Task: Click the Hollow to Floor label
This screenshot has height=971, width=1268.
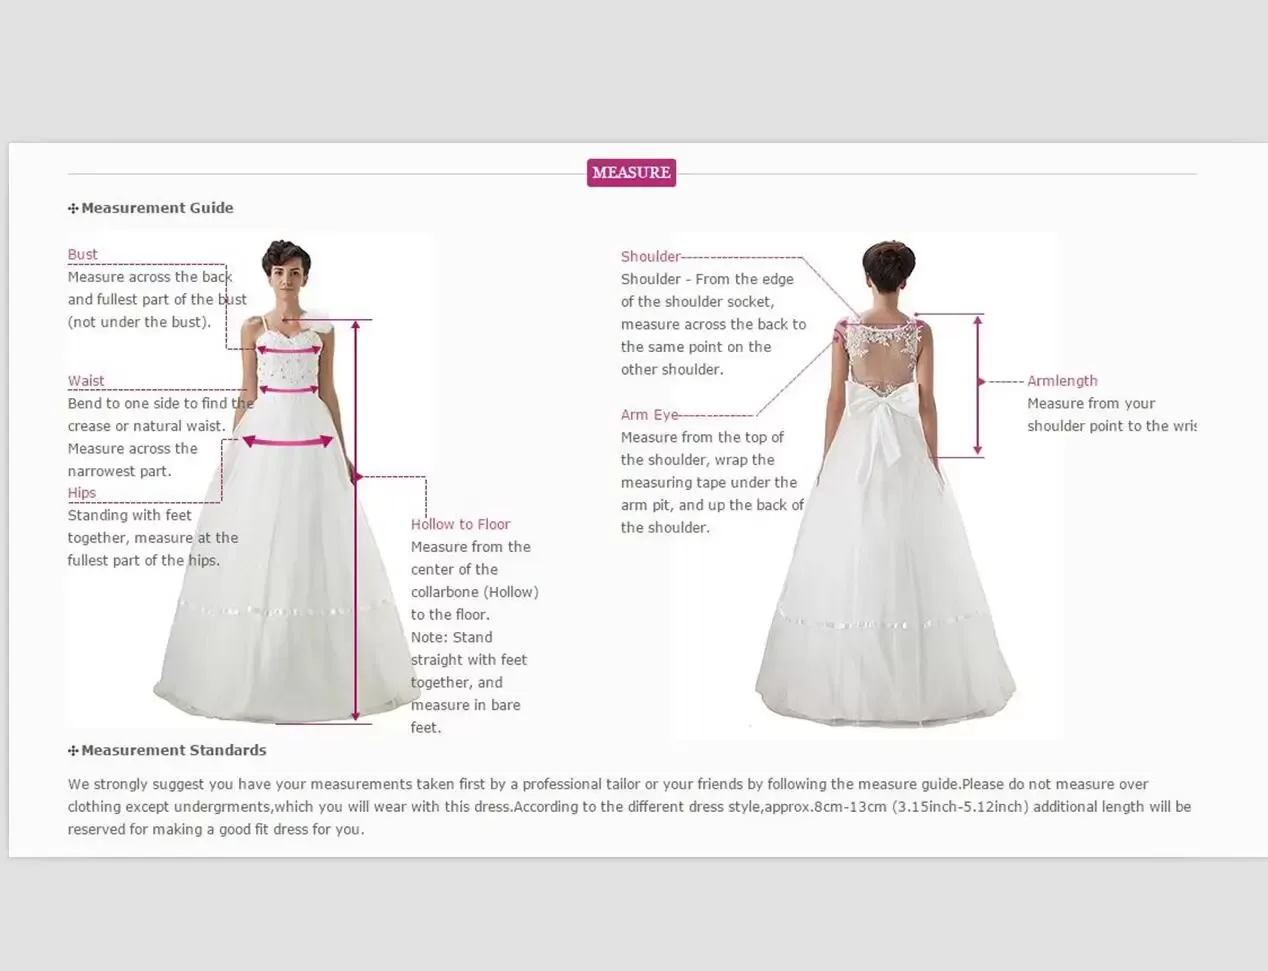Action: [460, 524]
